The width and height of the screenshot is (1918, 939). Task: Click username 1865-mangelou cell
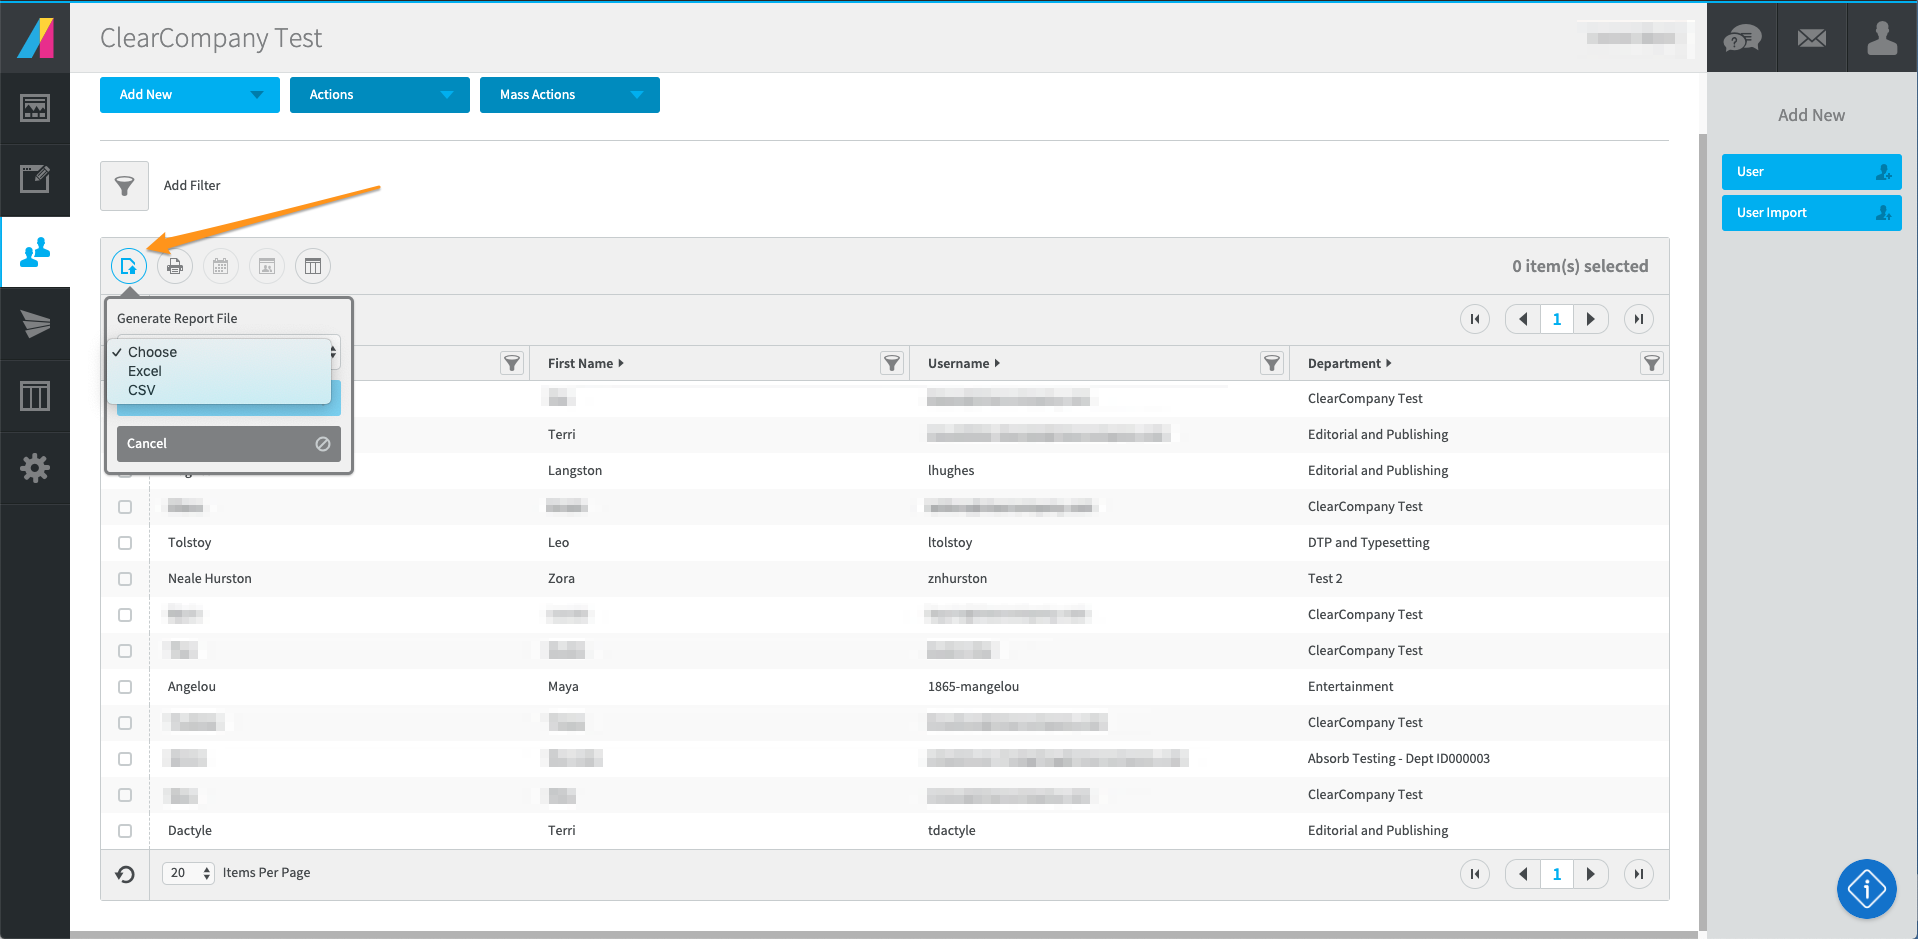(973, 687)
